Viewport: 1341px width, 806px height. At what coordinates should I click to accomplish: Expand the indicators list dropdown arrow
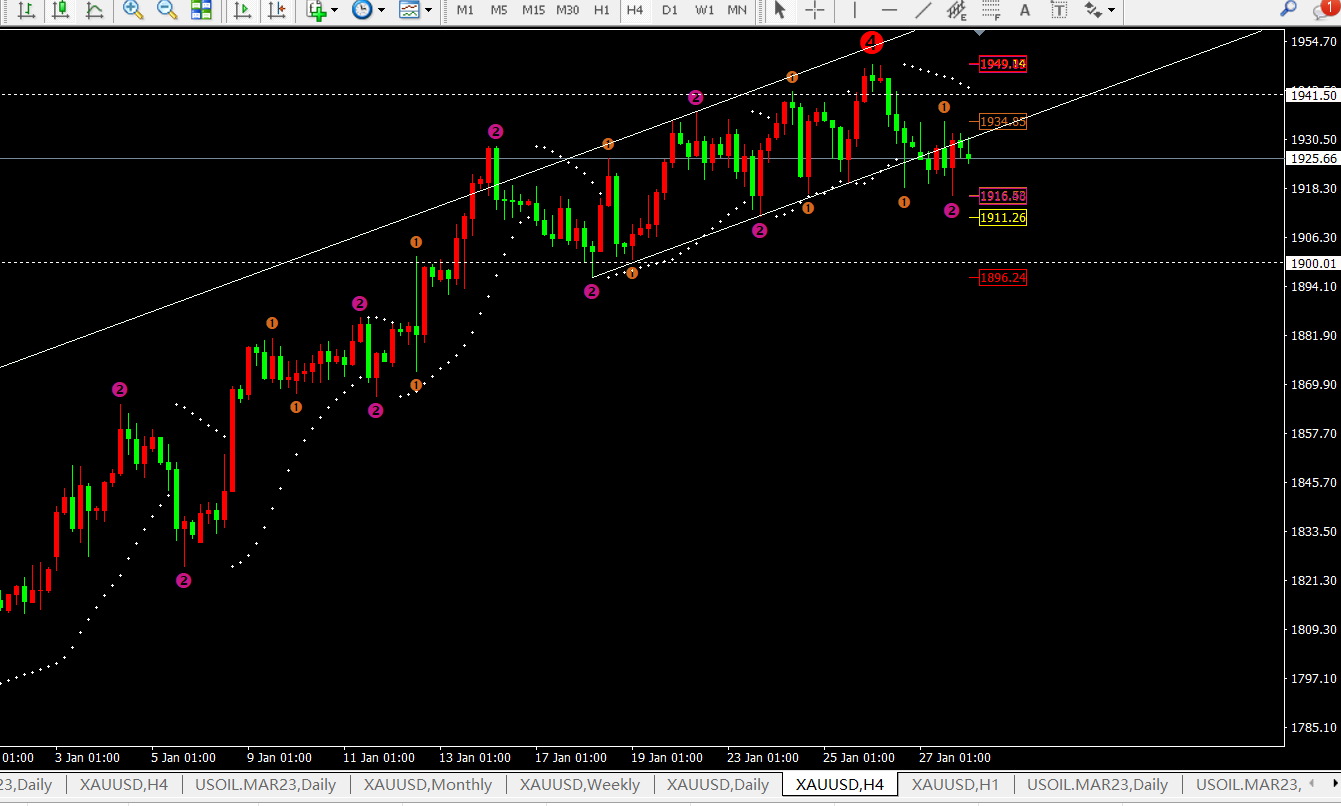pos(334,11)
